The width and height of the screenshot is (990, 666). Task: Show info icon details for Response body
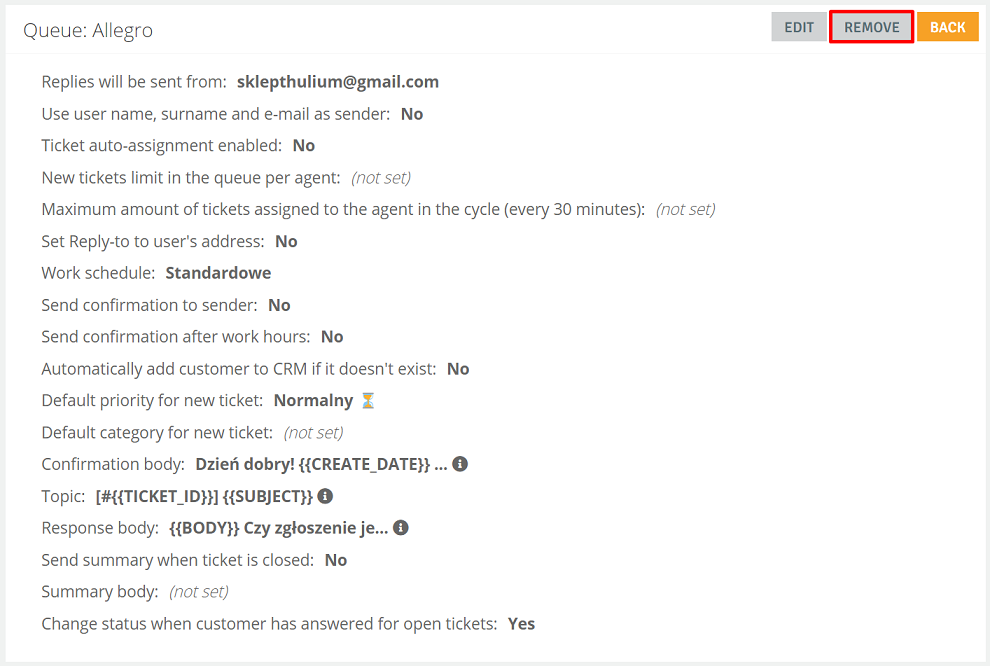pos(401,528)
